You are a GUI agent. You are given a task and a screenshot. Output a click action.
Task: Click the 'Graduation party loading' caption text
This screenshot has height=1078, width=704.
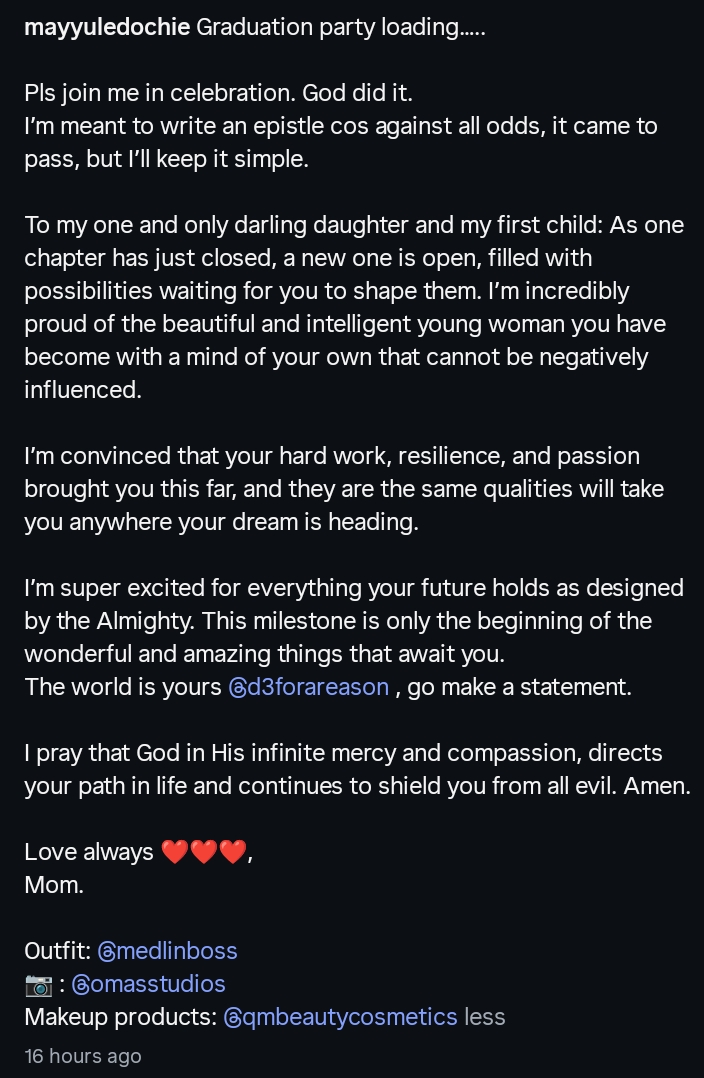point(340,27)
